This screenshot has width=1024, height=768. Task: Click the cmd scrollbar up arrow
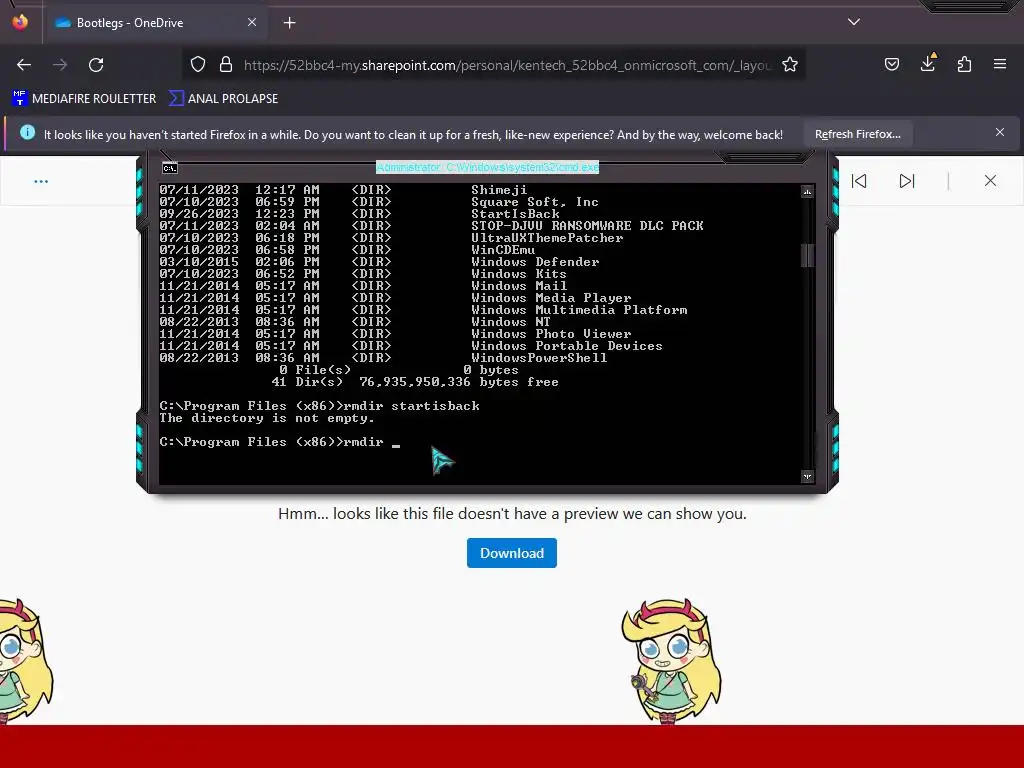coord(807,192)
